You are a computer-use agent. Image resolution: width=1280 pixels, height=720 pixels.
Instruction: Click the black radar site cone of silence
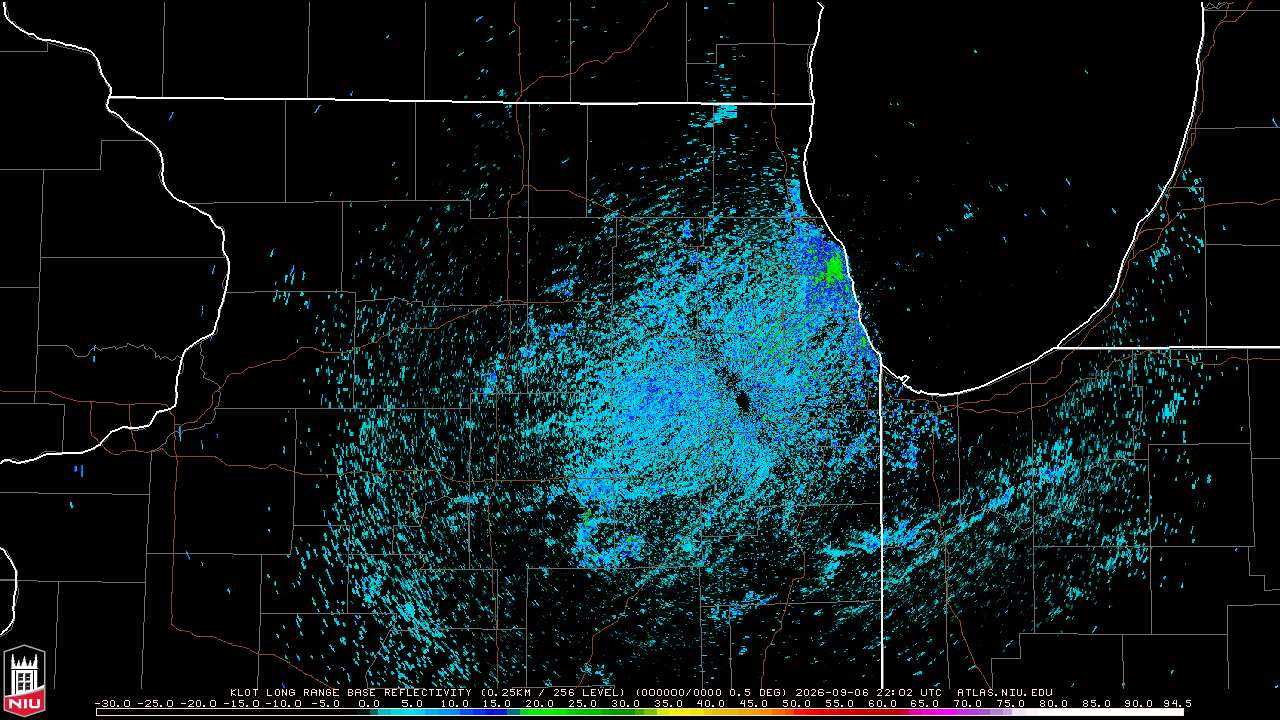(x=743, y=400)
